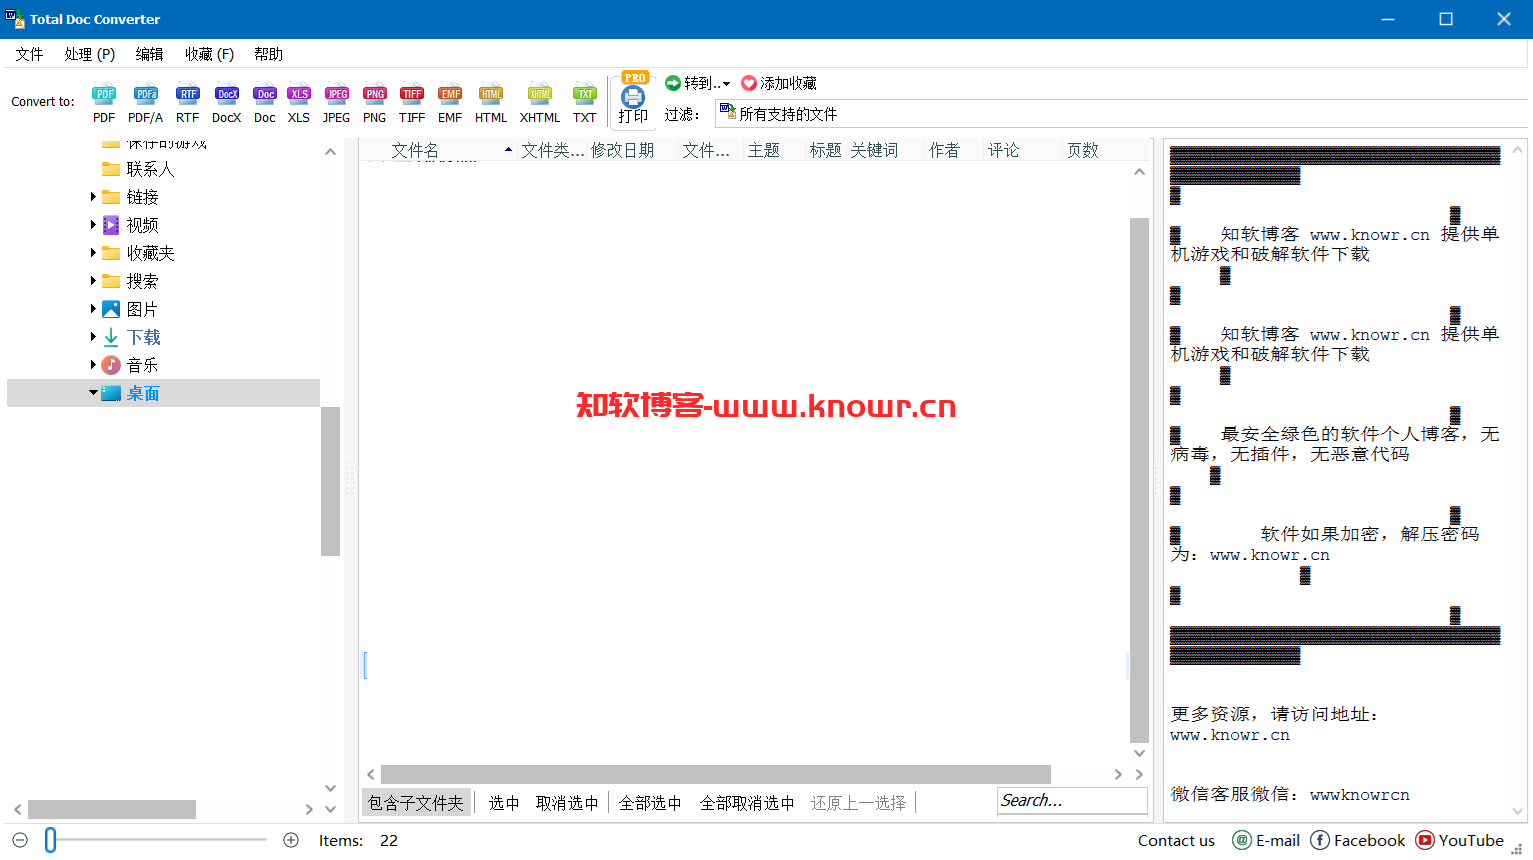Pick the Doc conversion icon
The image size is (1533, 860).
pos(265,103)
